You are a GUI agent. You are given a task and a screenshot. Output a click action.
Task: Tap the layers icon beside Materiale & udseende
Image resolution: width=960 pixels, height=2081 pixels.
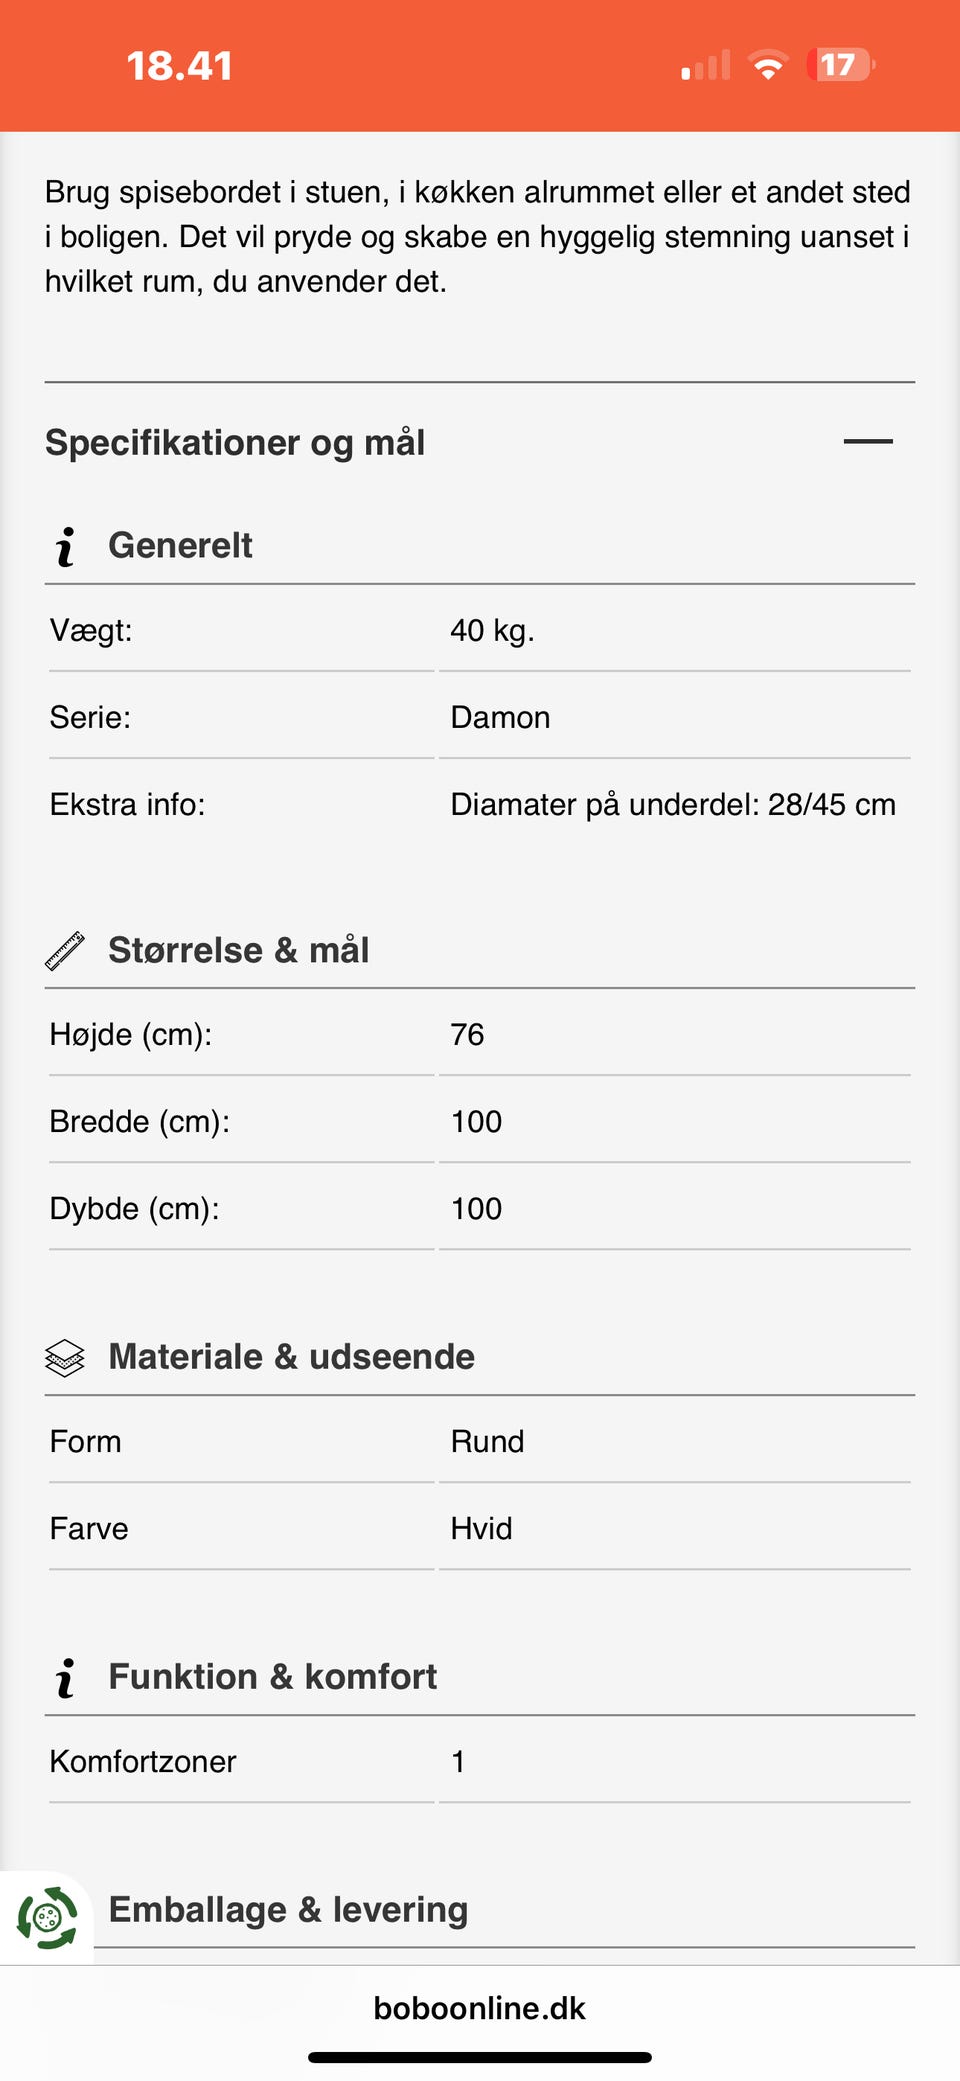point(66,1357)
